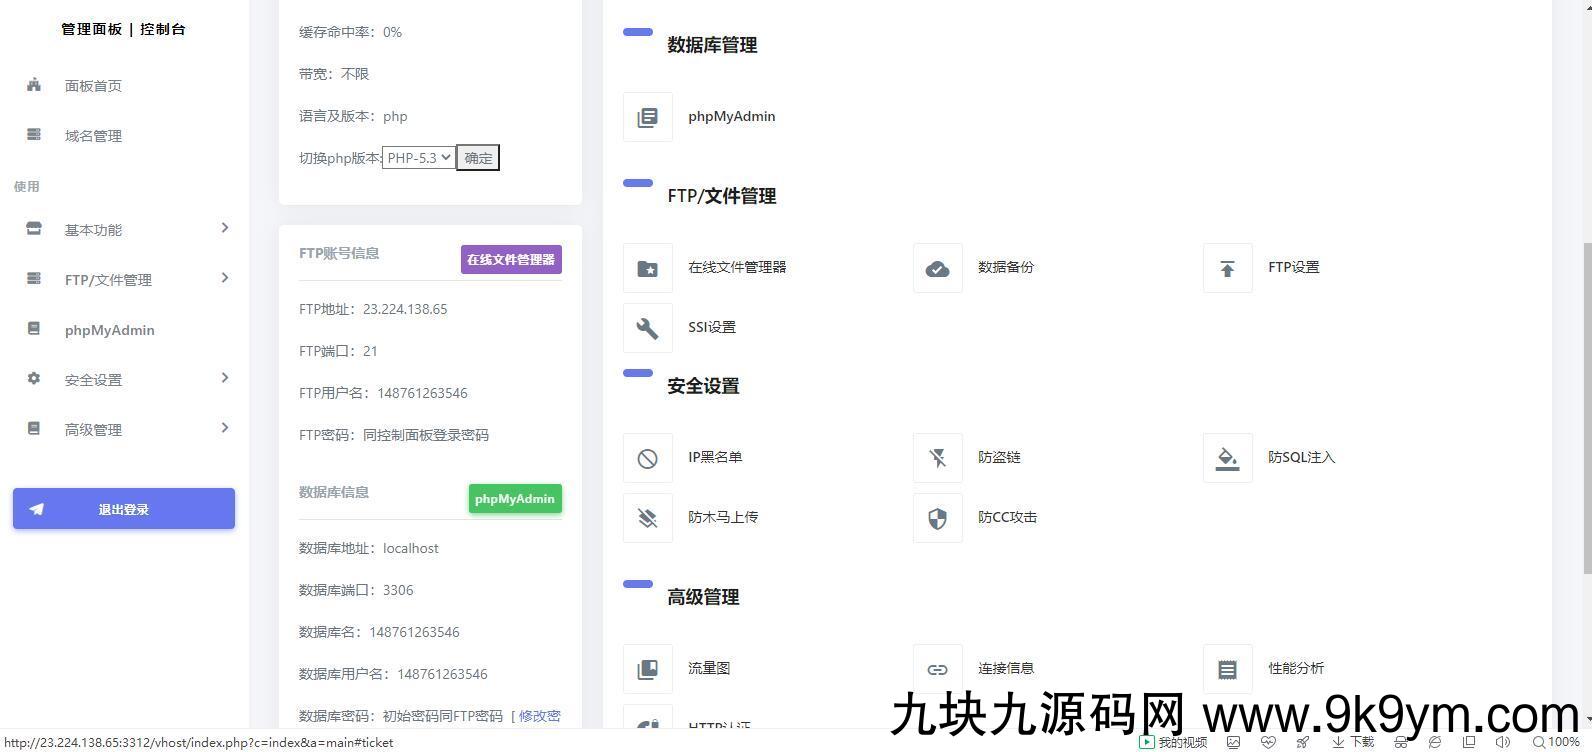
Task: Open the online file manager folder icon
Action: 648,268
